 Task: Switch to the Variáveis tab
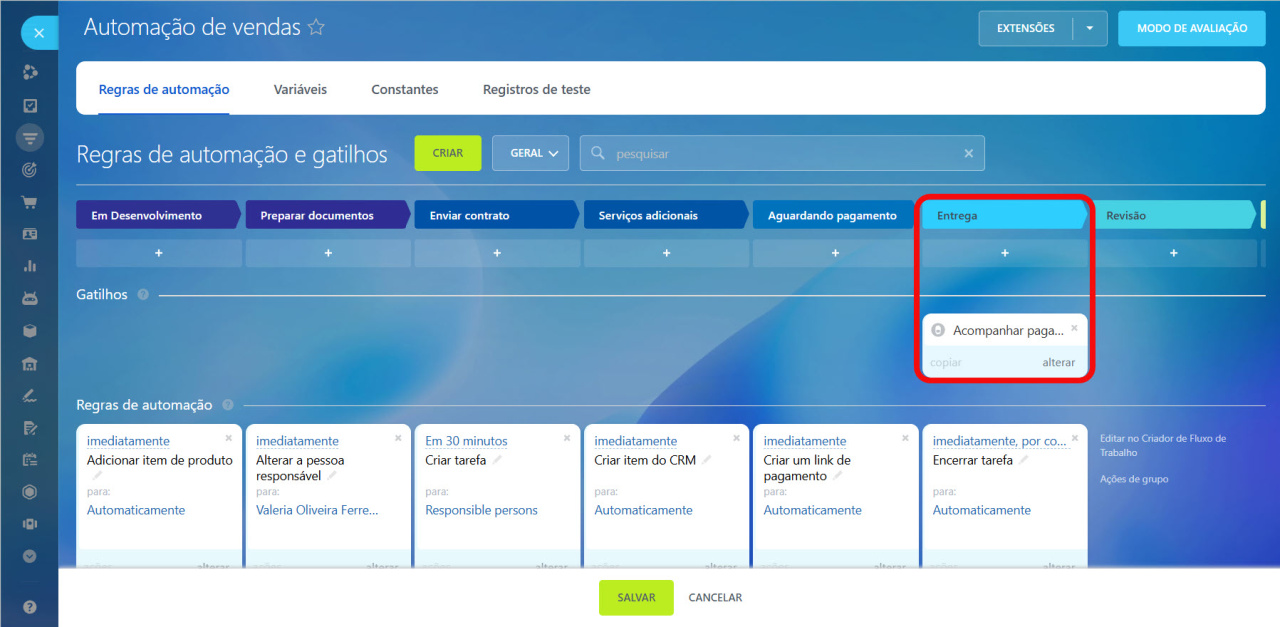tap(300, 90)
